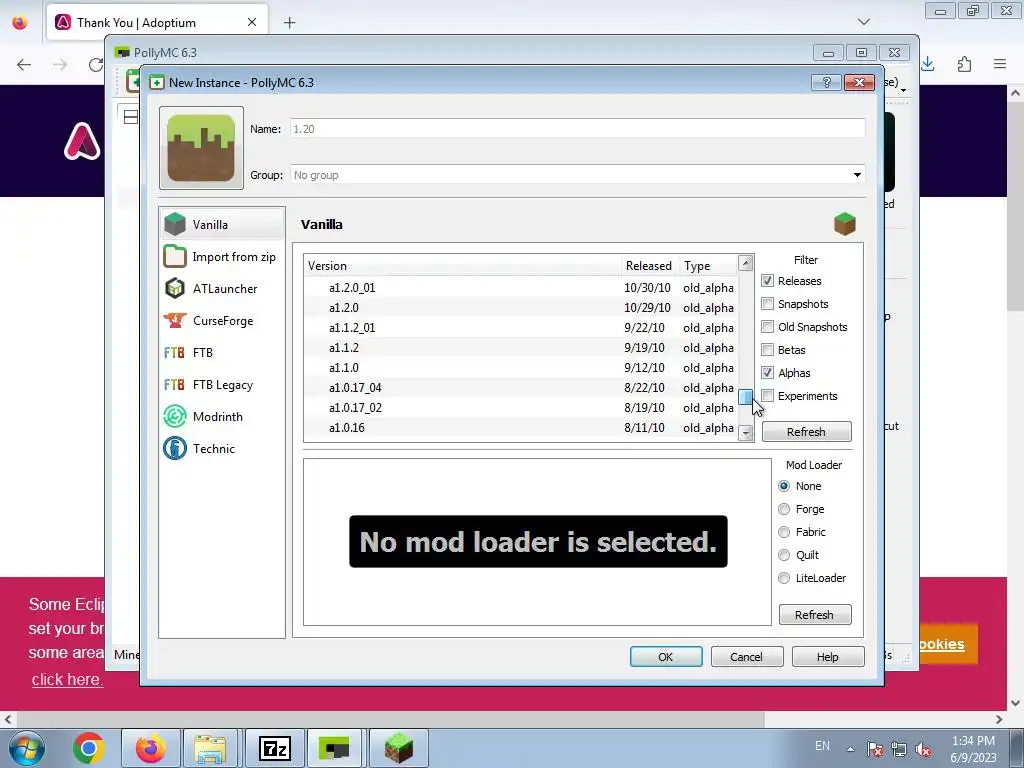
Task: Click the grass block instance icon
Action: pyautogui.click(x=201, y=148)
